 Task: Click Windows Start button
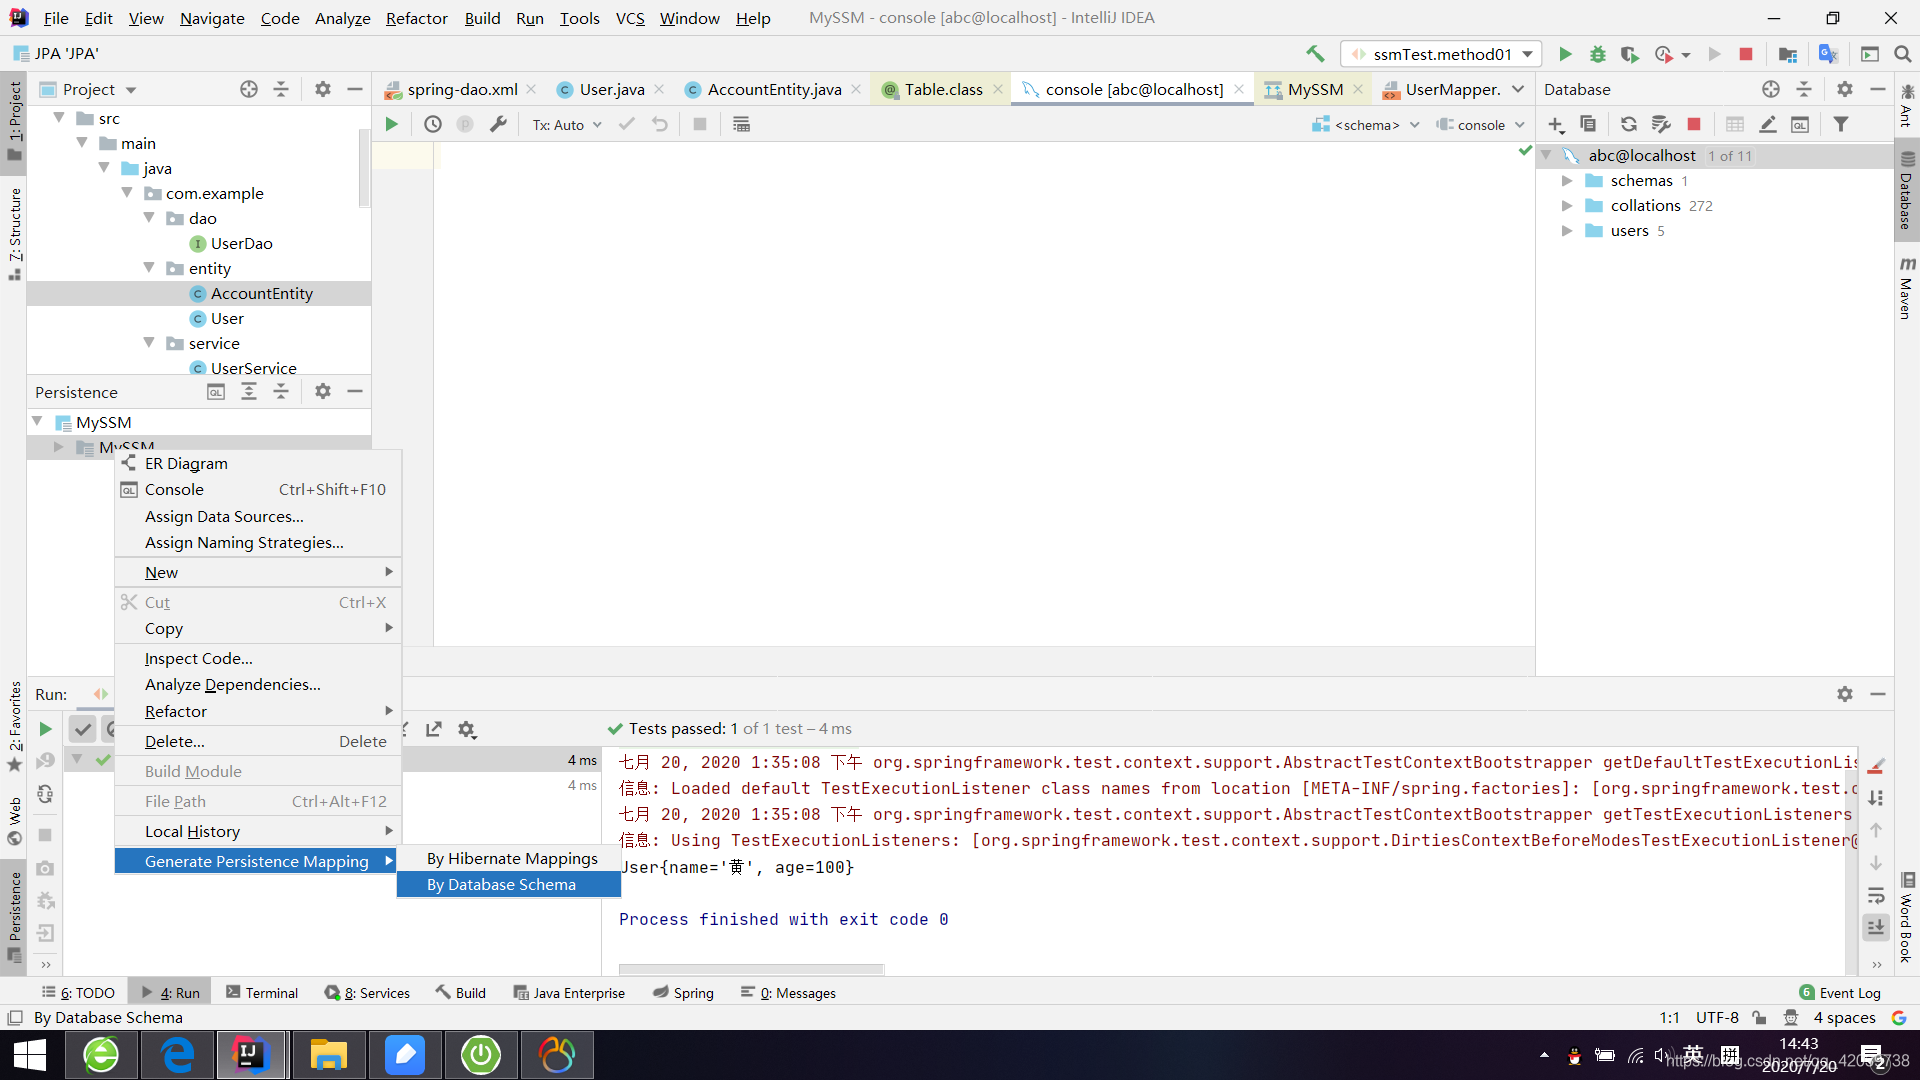coord(30,1055)
